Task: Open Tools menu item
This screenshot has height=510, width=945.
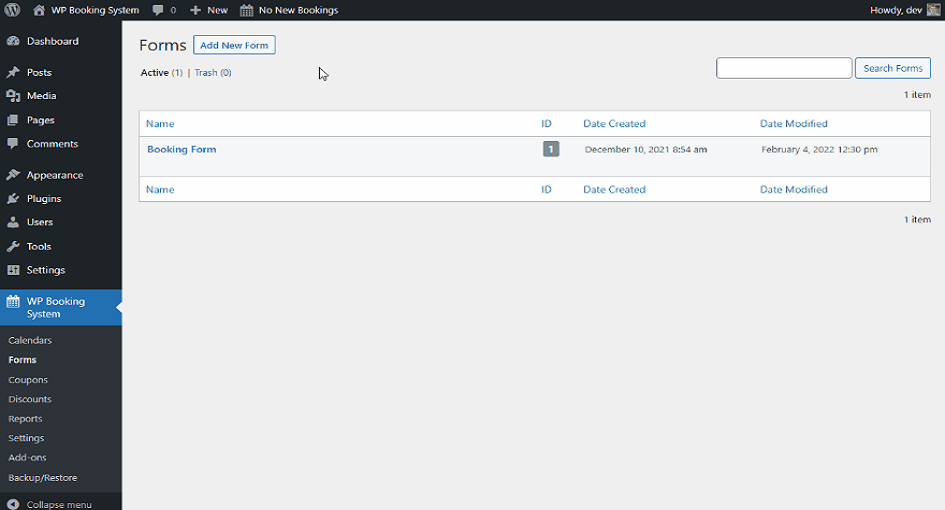Action: click(39, 246)
